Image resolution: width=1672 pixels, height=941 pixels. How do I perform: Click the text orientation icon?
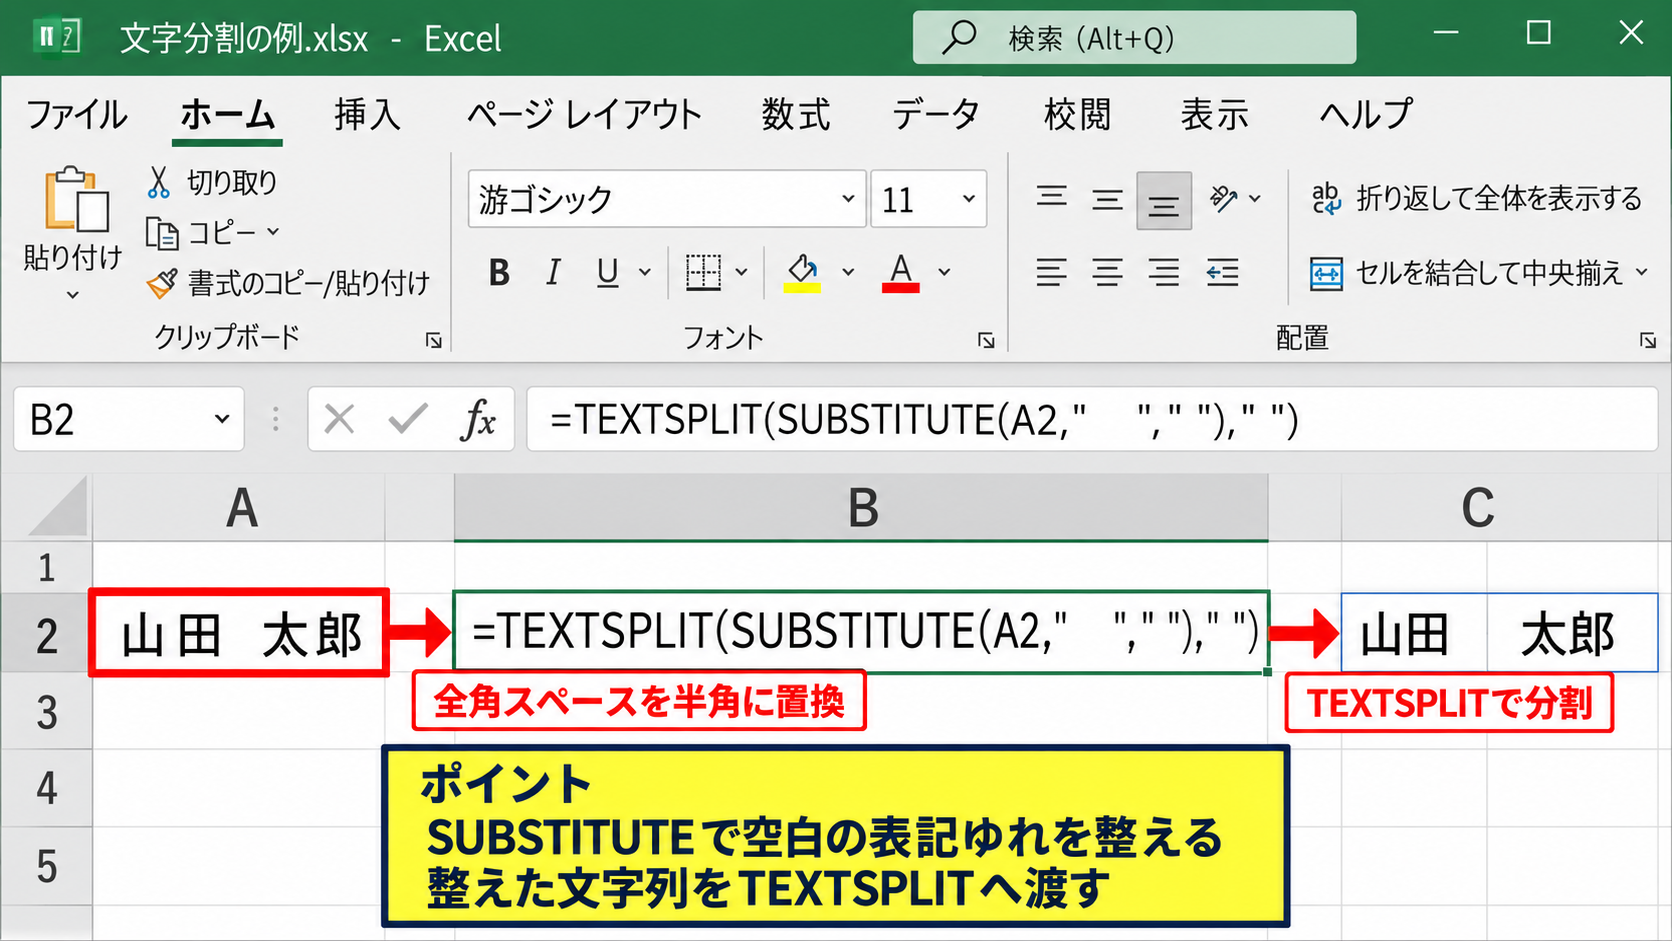(x=1224, y=199)
